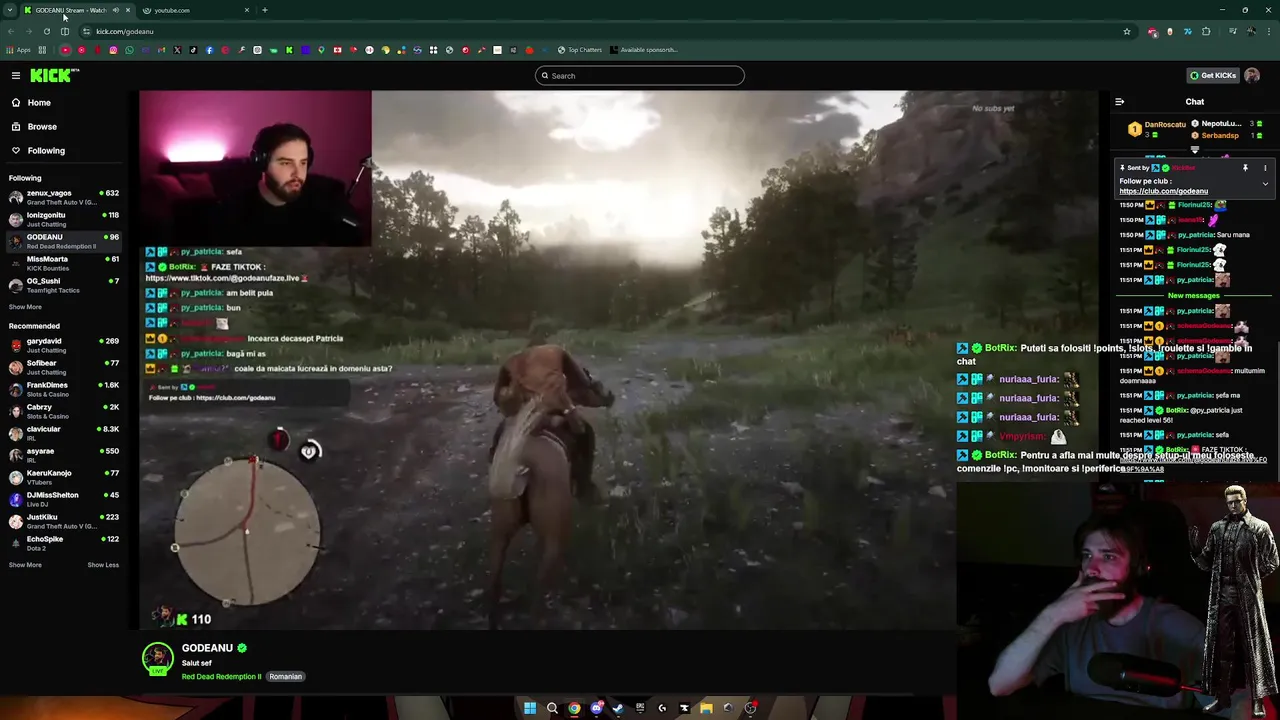
Task: Click the GODEANU streamer avatar
Action: coord(157,658)
